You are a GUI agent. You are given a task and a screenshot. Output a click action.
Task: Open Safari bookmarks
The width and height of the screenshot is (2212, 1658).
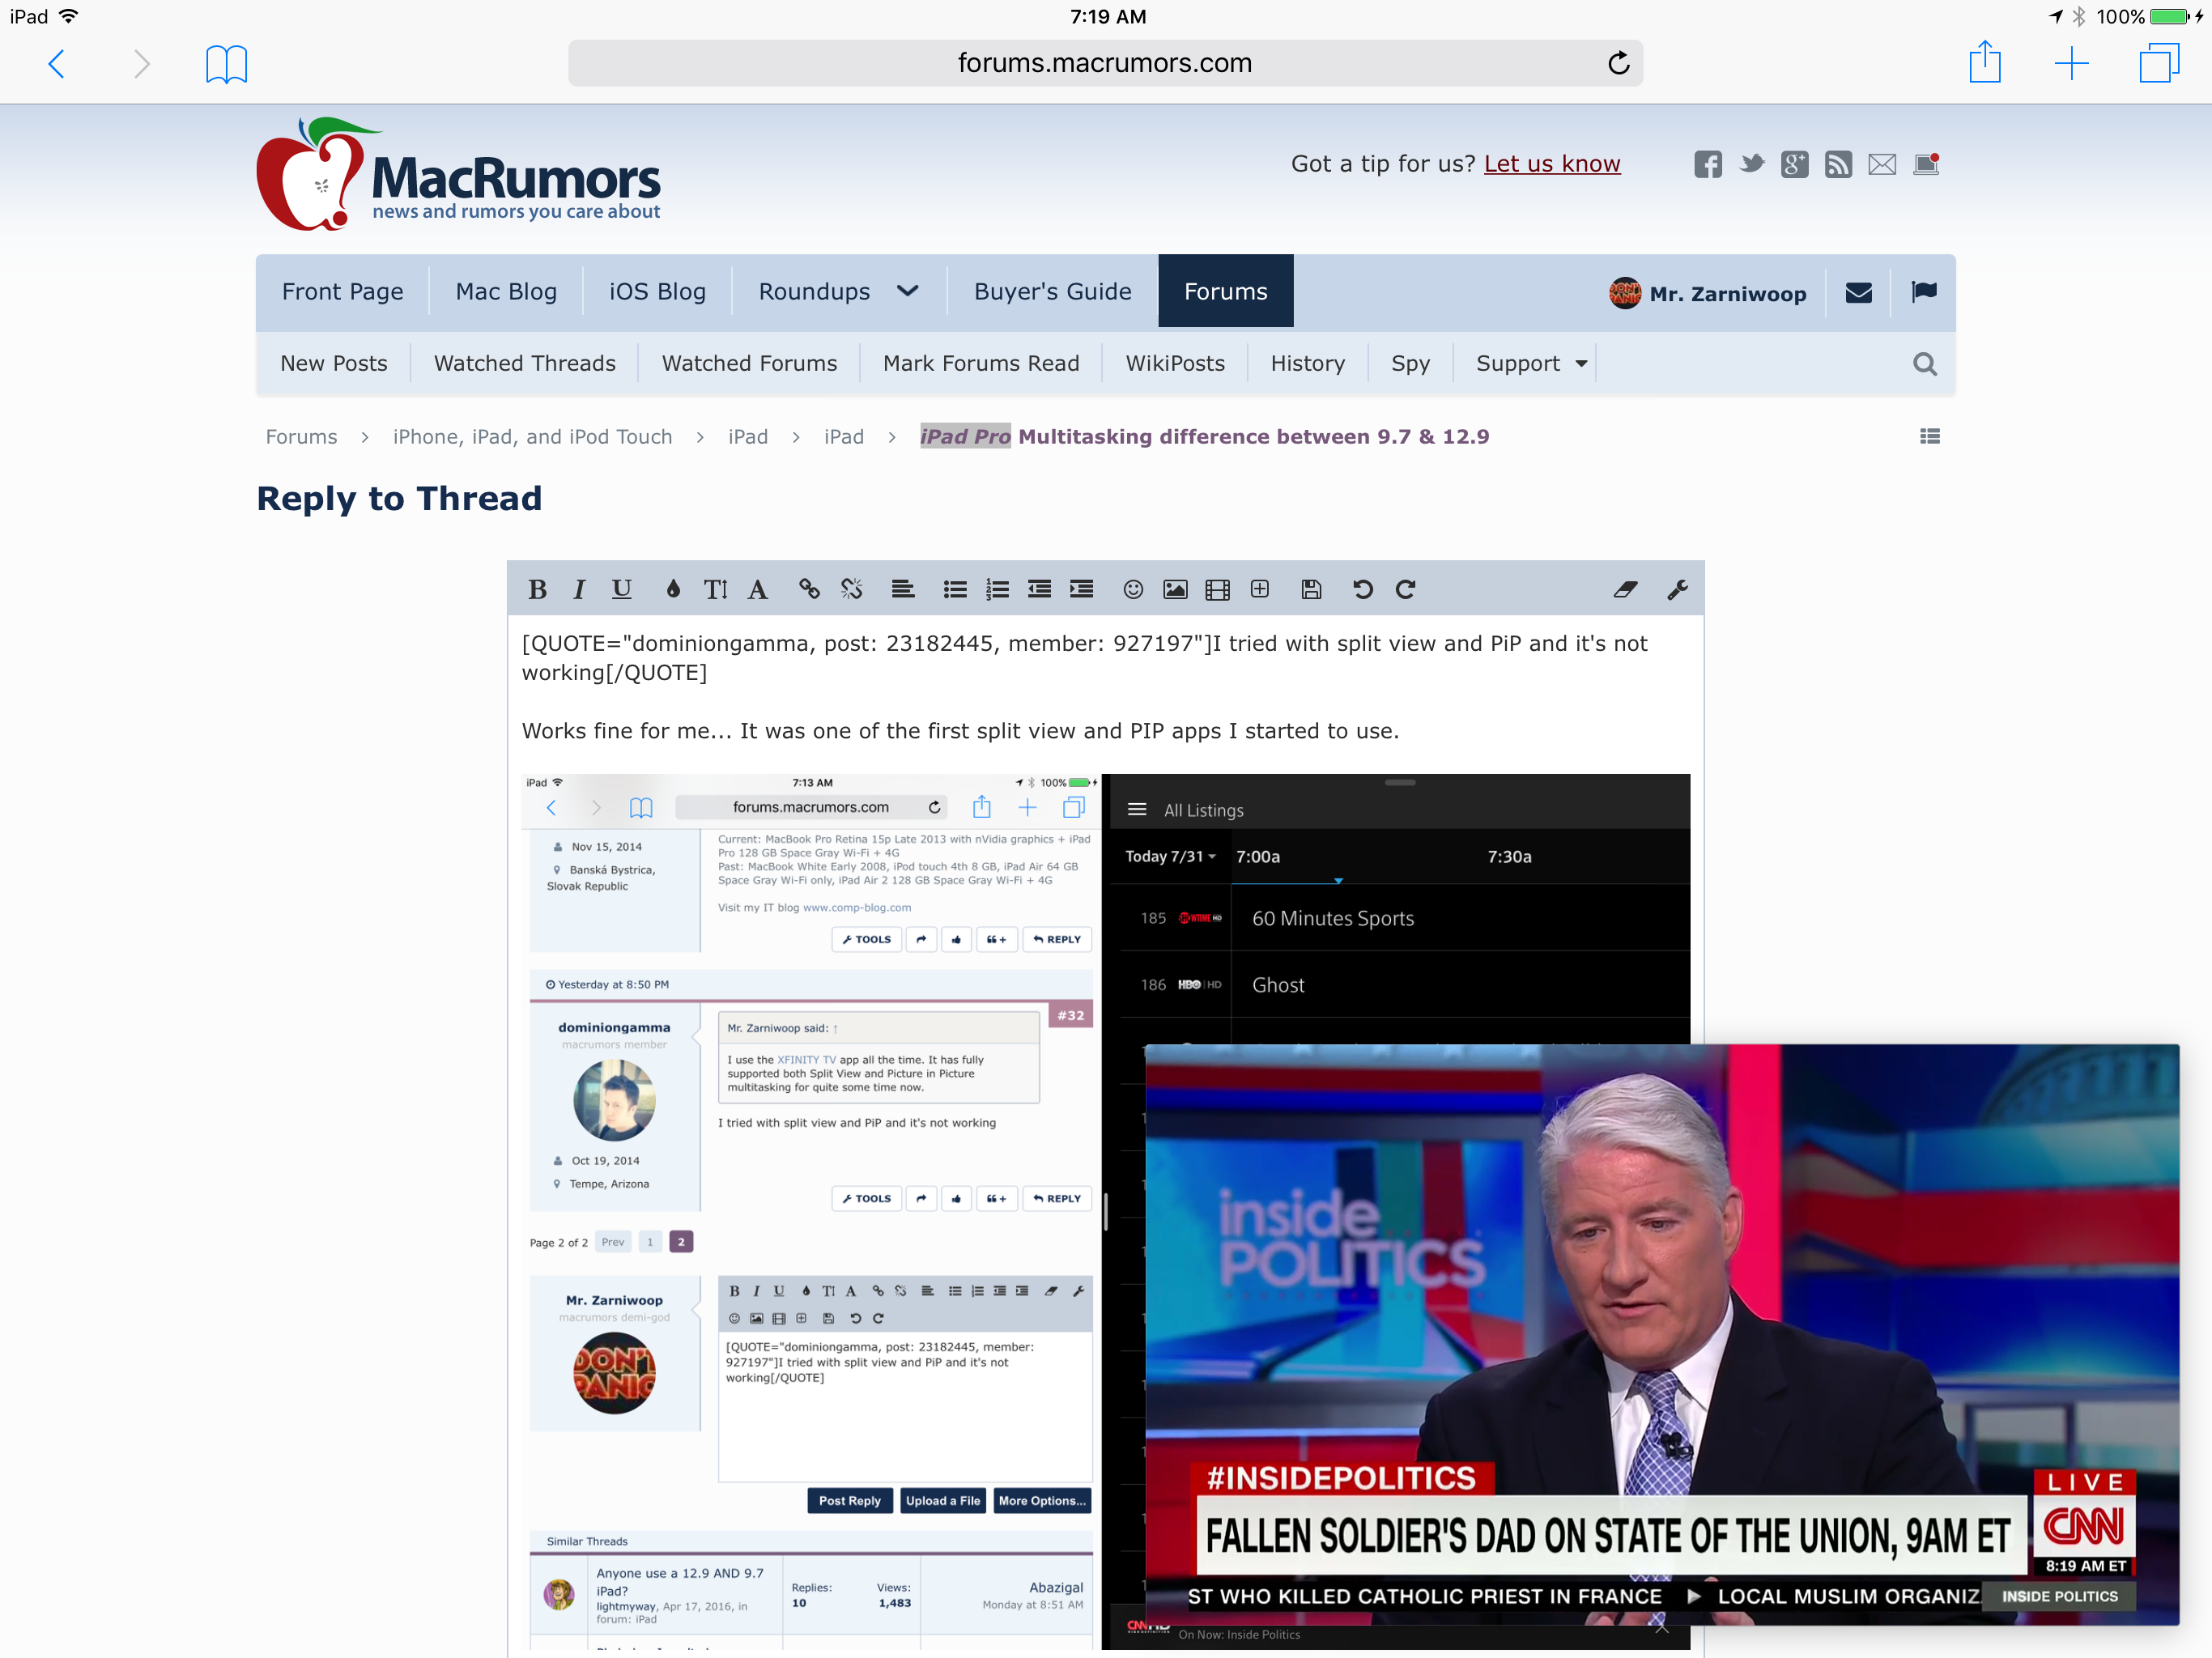pos(226,64)
